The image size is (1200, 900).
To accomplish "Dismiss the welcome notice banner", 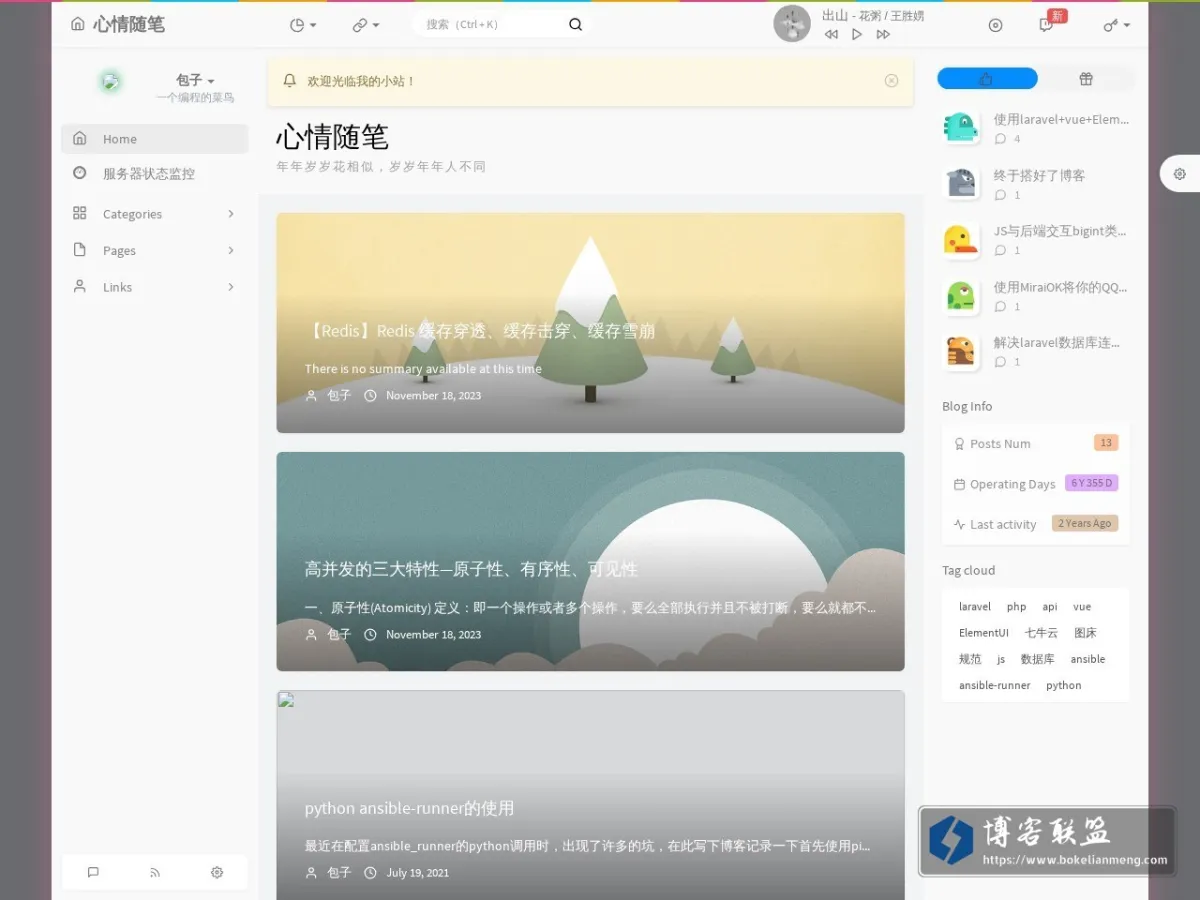I will pyautogui.click(x=892, y=81).
